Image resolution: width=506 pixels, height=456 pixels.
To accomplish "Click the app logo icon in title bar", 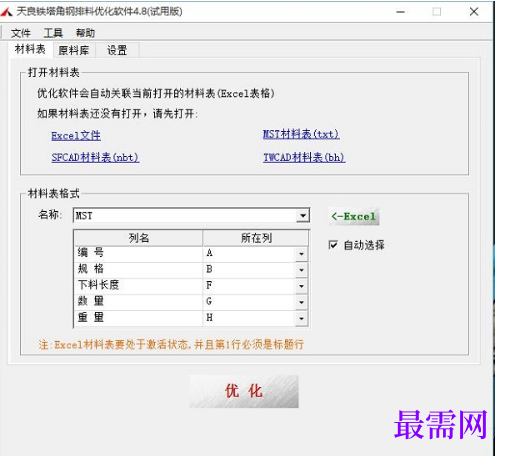I will pyautogui.click(x=7, y=12).
